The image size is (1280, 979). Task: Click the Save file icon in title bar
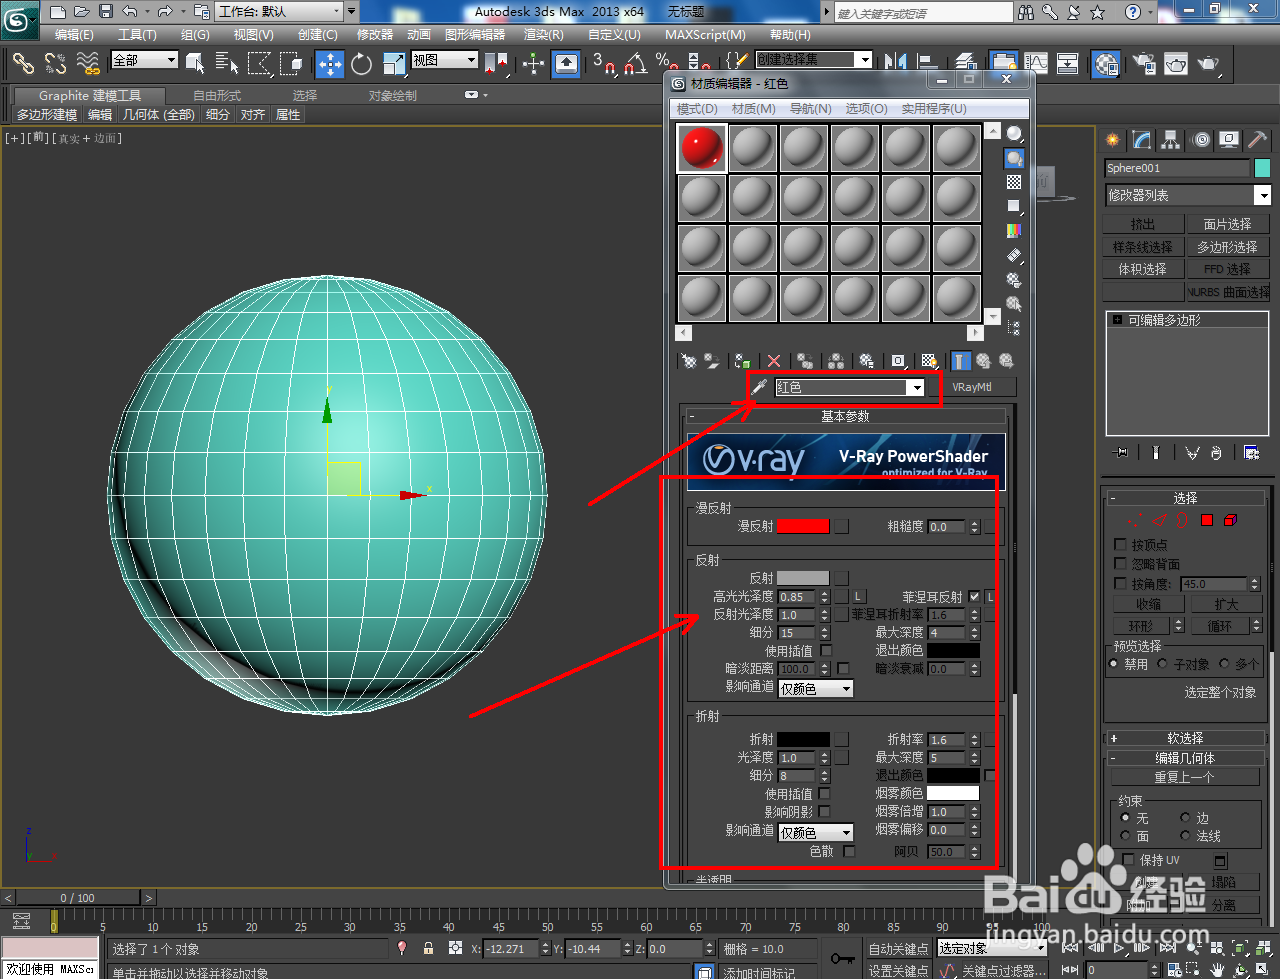106,12
